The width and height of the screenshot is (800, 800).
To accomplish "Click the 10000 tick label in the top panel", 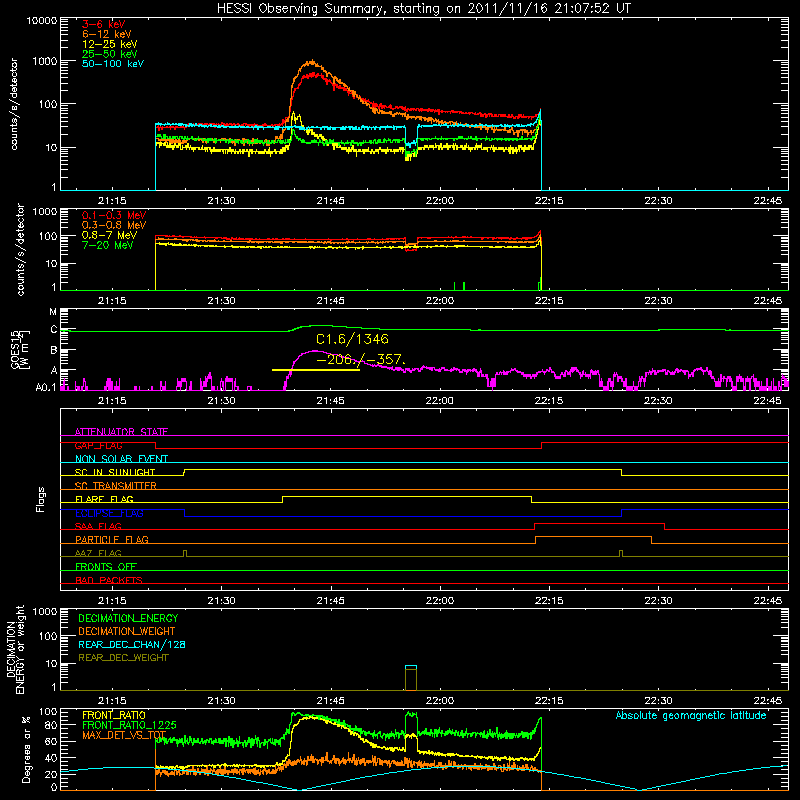I will pyautogui.click(x=42, y=20).
